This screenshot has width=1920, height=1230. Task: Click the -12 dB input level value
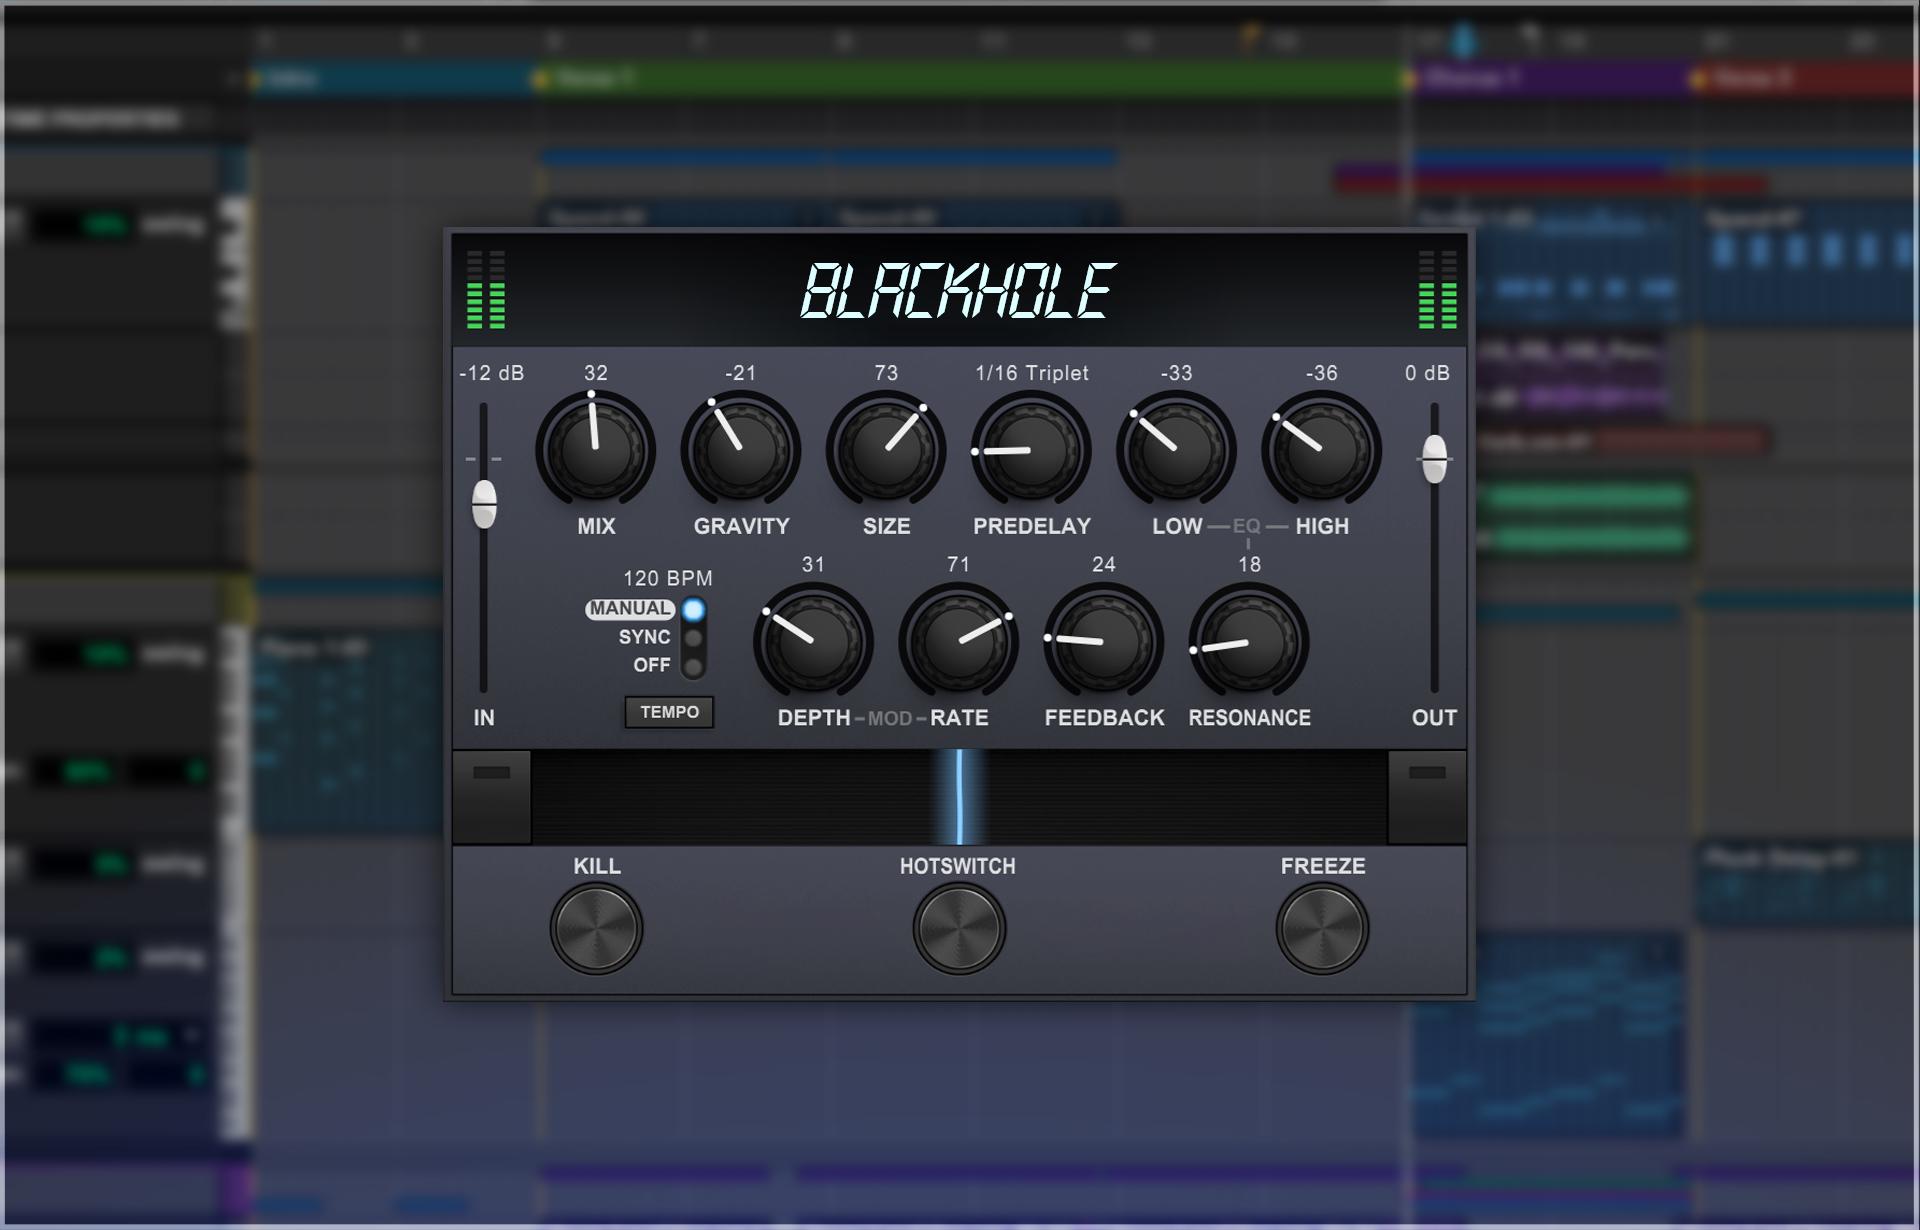(491, 373)
